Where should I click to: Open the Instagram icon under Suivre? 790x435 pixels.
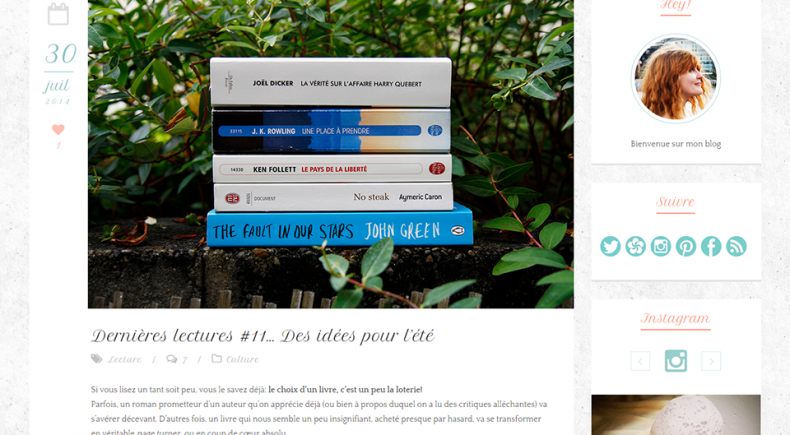tap(661, 246)
